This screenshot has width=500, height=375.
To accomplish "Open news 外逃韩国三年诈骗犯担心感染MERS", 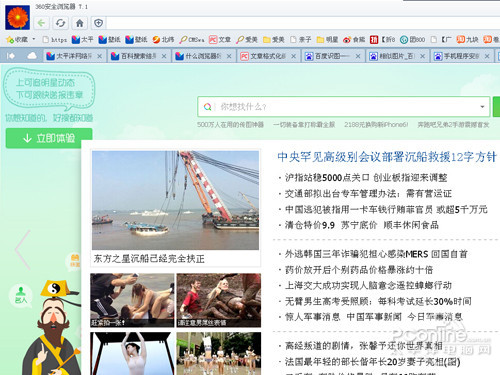I will point(376,254).
